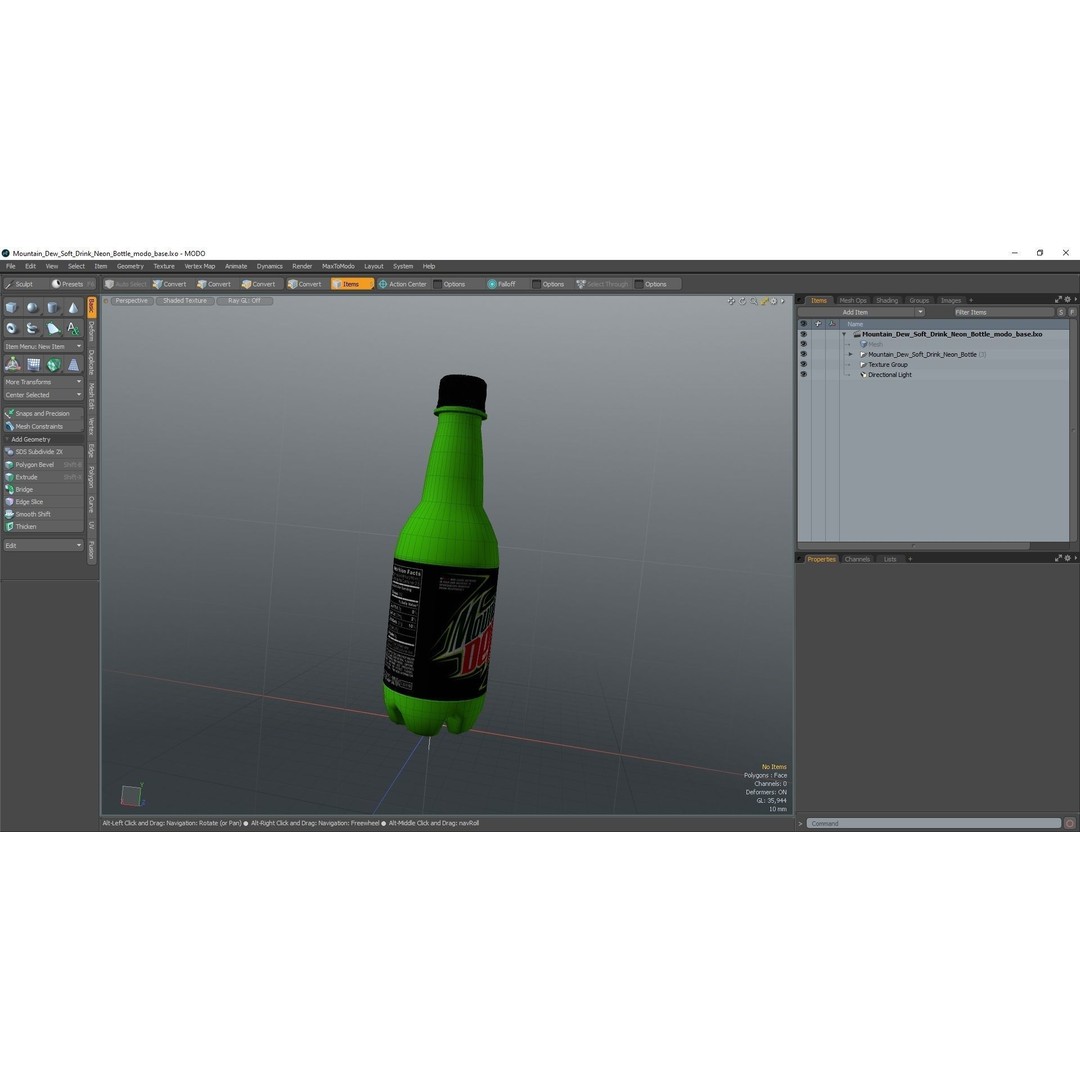
Task: Select the Text tool icon
Action: point(73,329)
